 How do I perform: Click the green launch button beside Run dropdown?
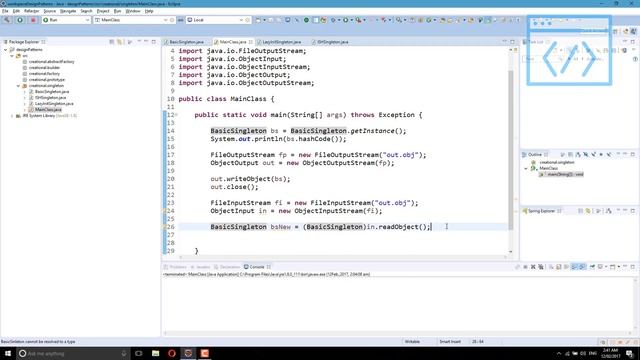coord(20,20)
